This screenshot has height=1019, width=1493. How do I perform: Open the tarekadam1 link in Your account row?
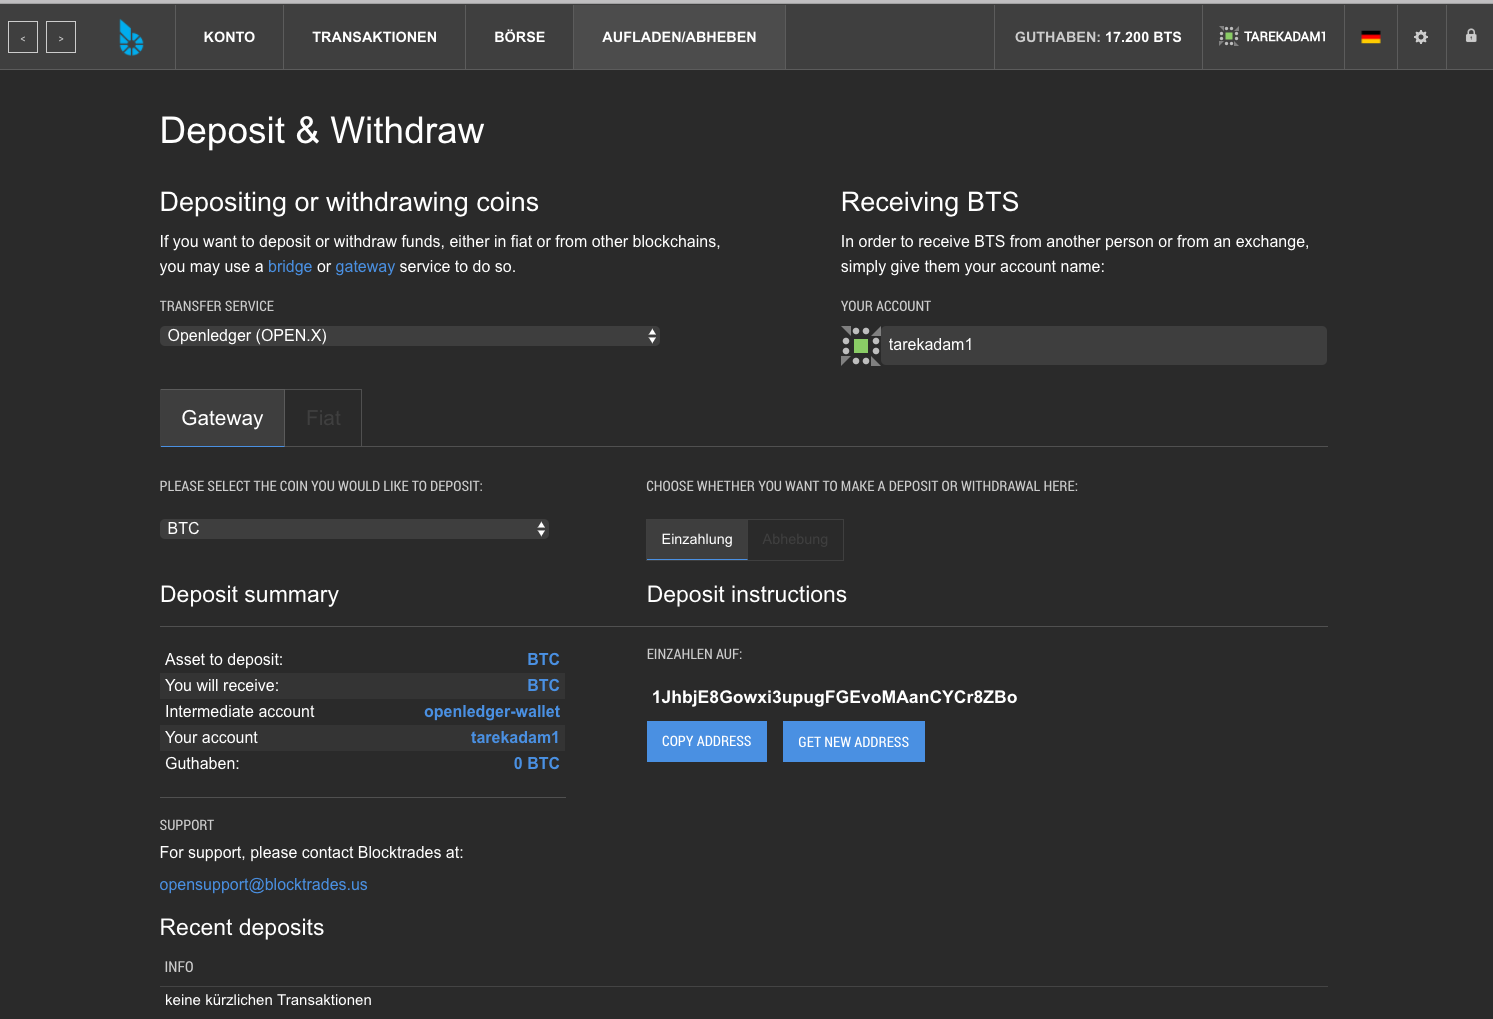click(x=515, y=738)
